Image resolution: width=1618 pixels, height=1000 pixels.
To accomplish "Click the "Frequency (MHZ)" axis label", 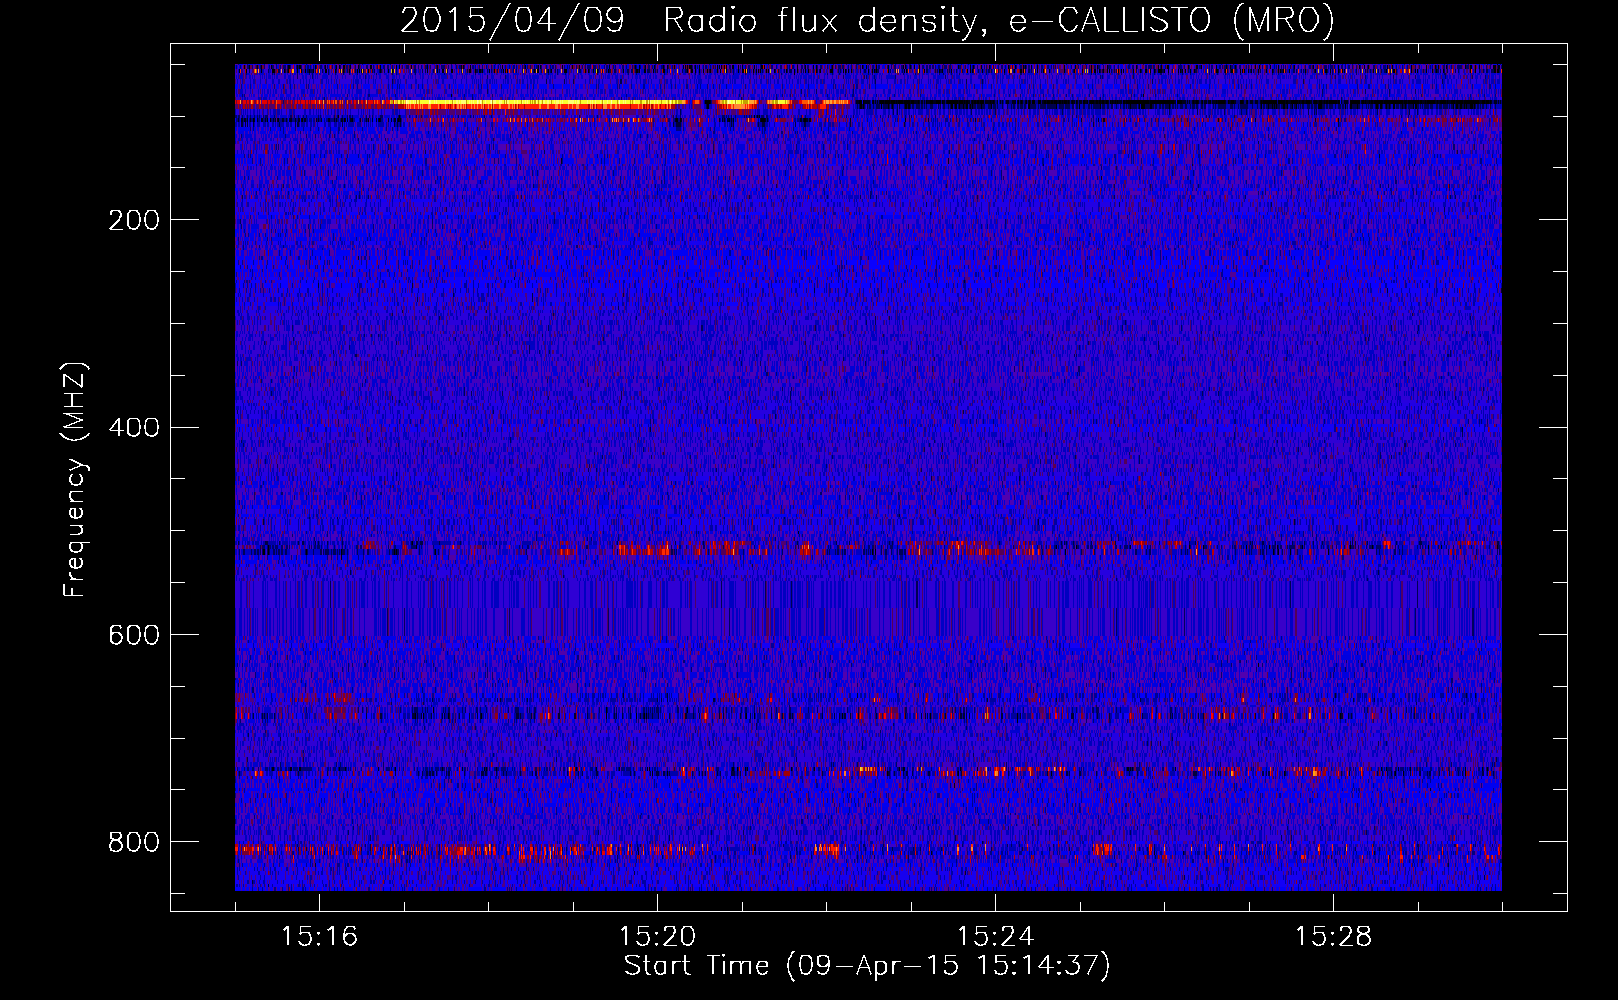I will click(x=75, y=480).
